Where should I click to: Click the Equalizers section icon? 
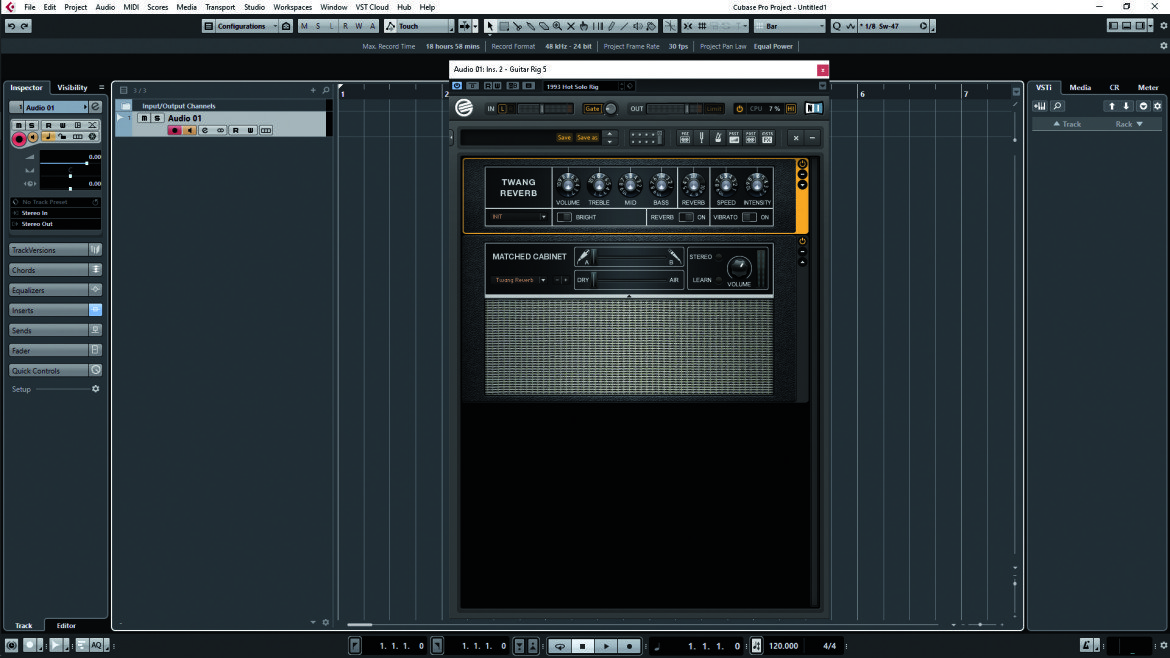pos(96,289)
